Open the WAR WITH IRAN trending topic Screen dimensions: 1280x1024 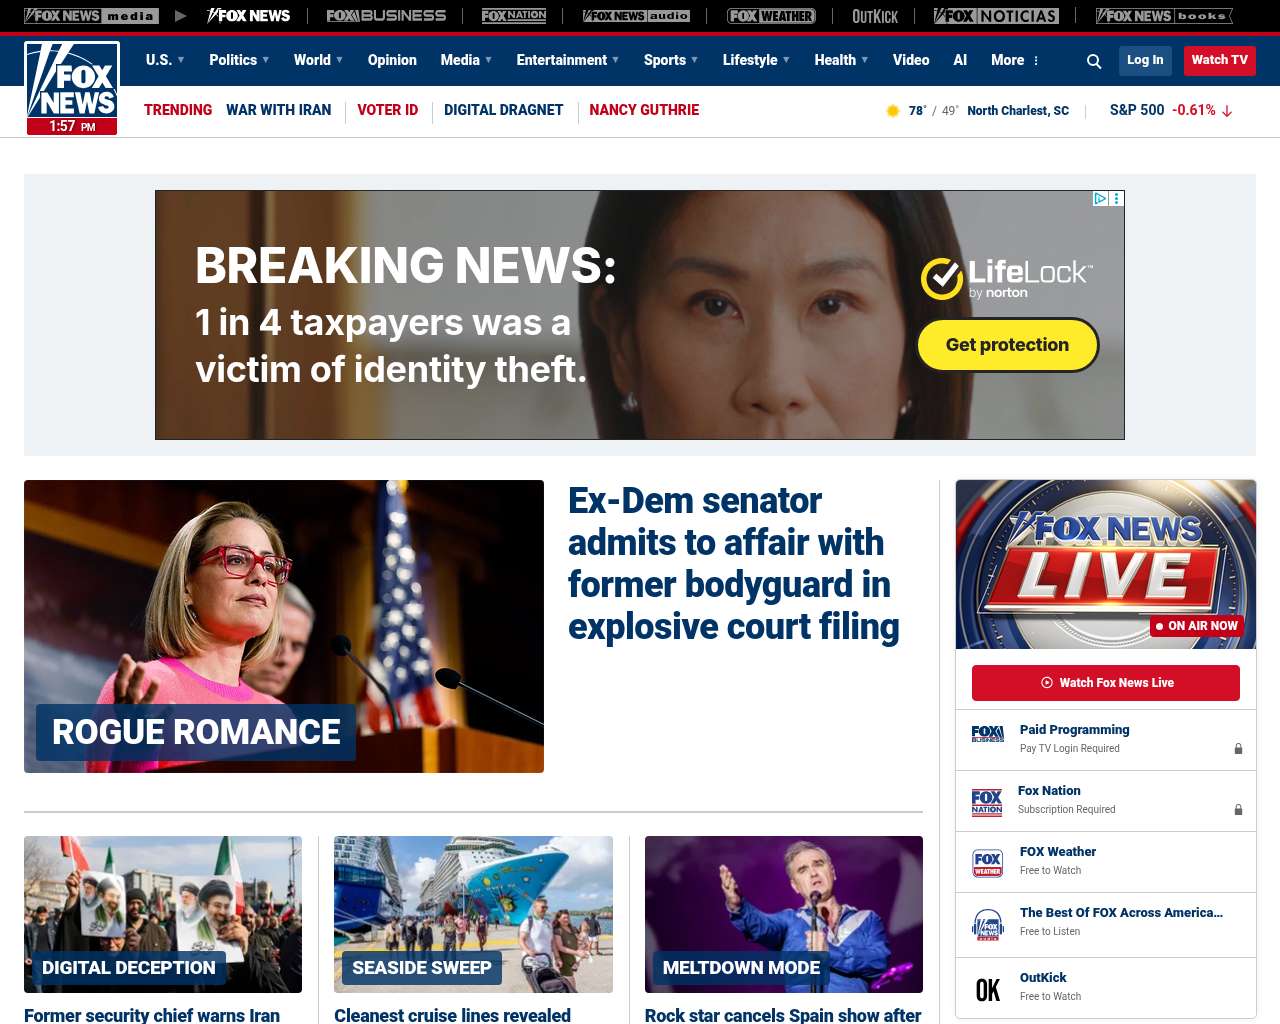tap(278, 110)
